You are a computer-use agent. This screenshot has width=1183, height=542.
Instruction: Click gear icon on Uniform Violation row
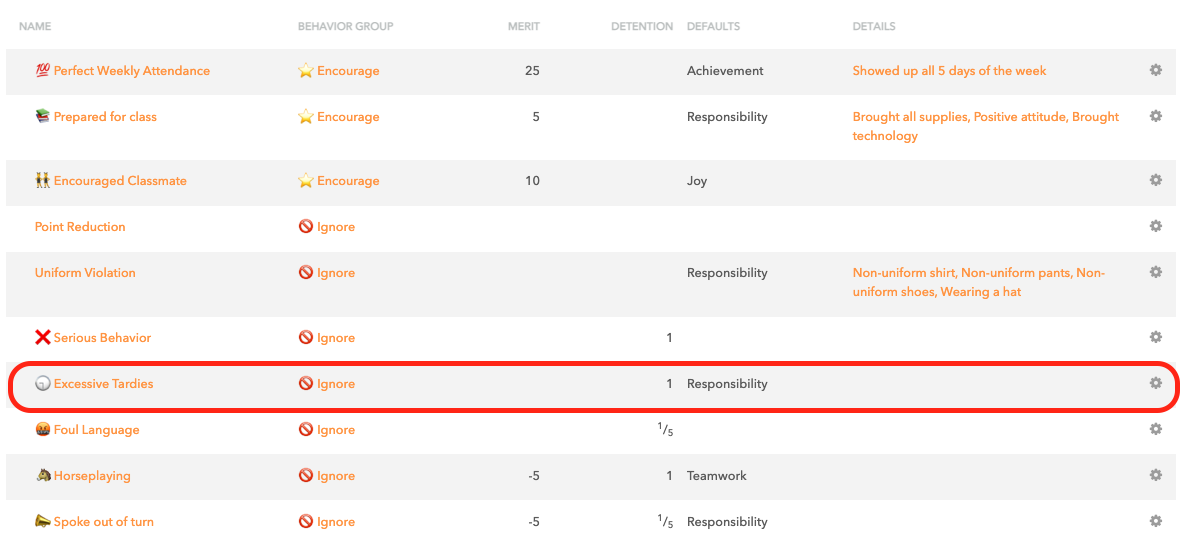(x=1156, y=272)
